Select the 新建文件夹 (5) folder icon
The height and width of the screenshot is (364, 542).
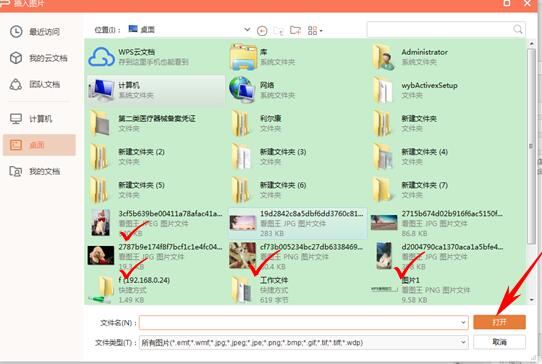(x=100, y=190)
